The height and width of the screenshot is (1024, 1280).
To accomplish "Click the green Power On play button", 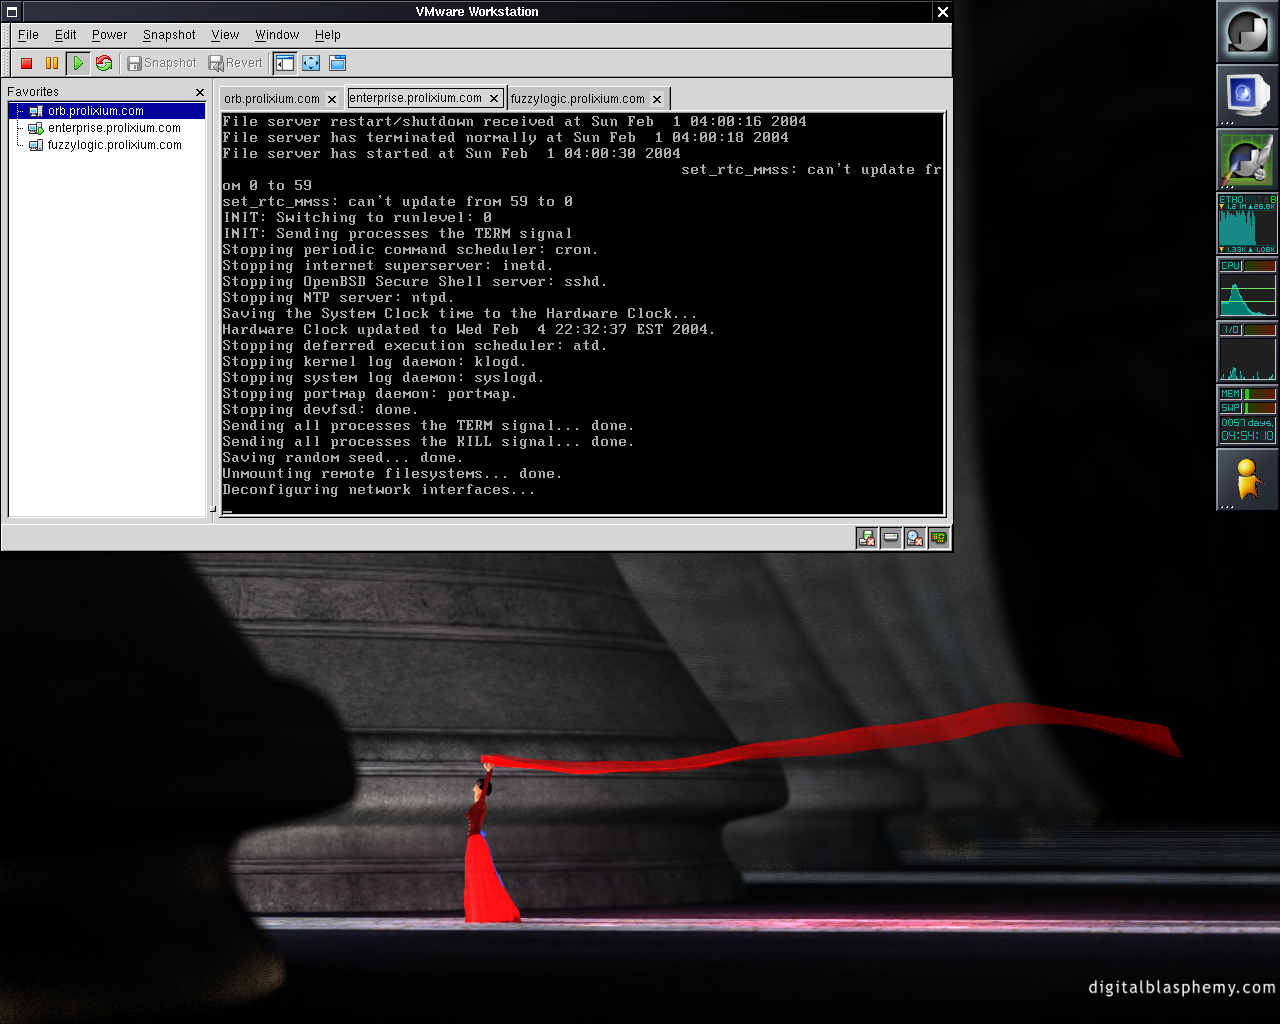I will pyautogui.click(x=78, y=63).
